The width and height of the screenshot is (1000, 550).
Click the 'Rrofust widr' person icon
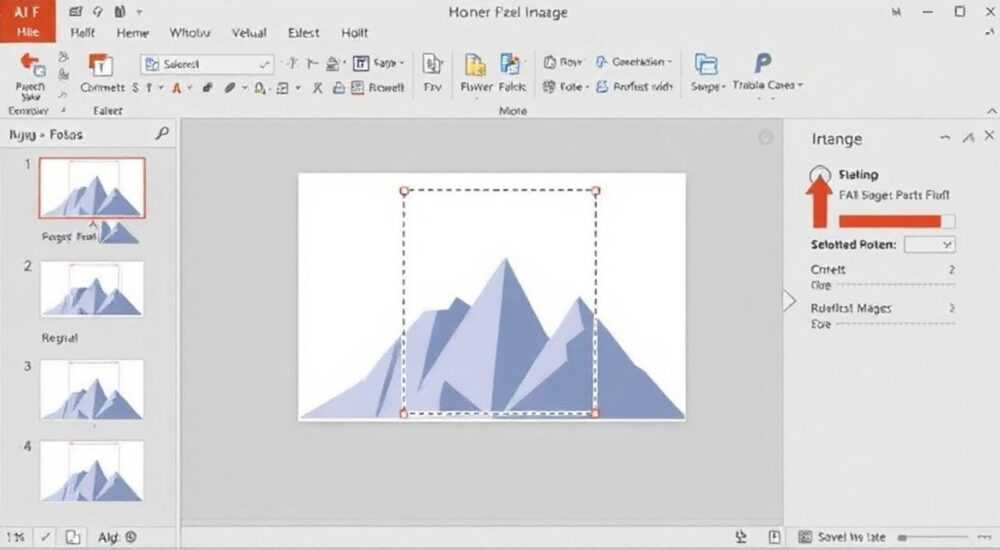(x=601, y=87)
